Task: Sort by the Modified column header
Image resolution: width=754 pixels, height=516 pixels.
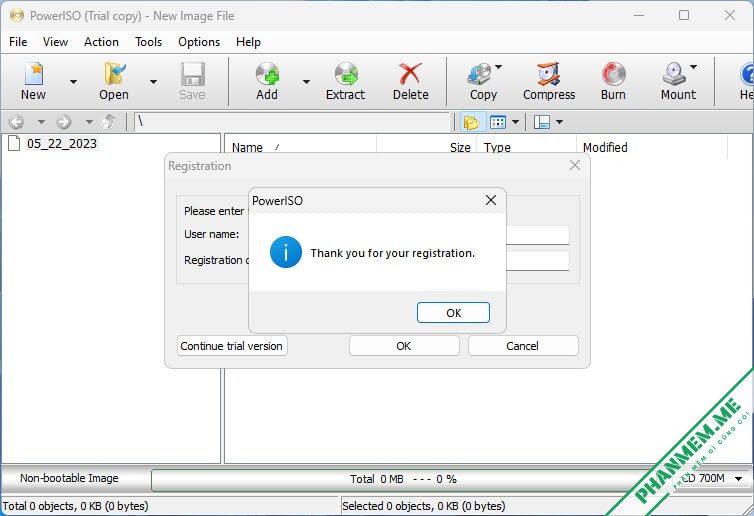Action: pos(652,147)
